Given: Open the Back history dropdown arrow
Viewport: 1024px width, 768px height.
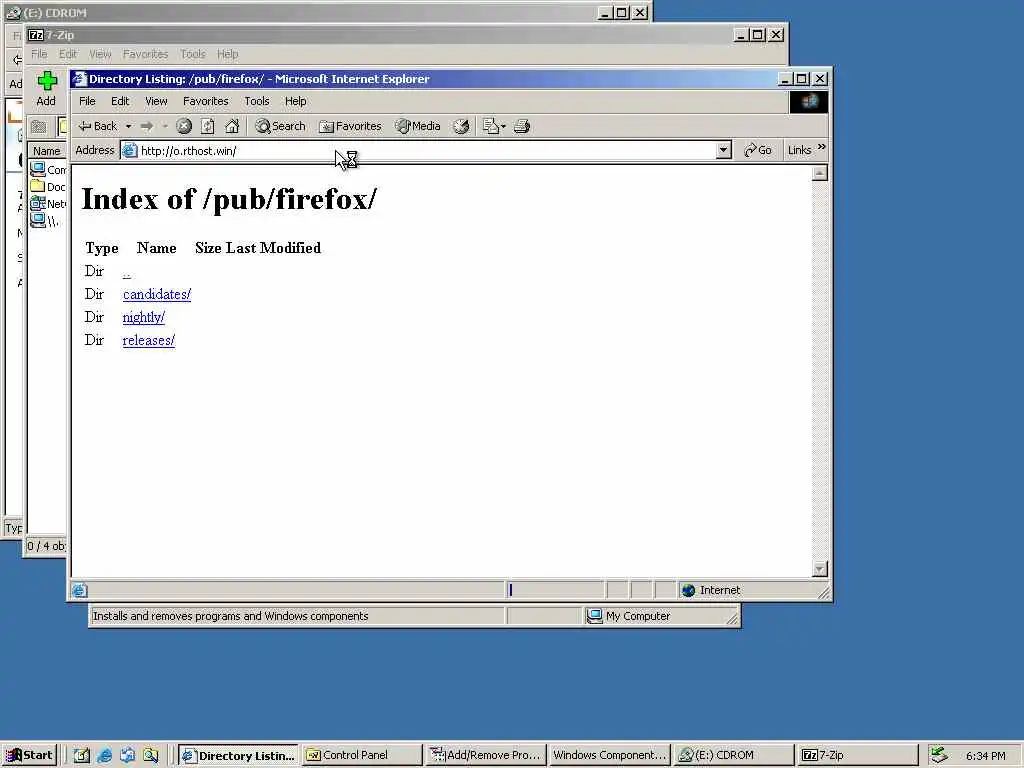Looking at the screenshot, I should [x=129, y=126].
